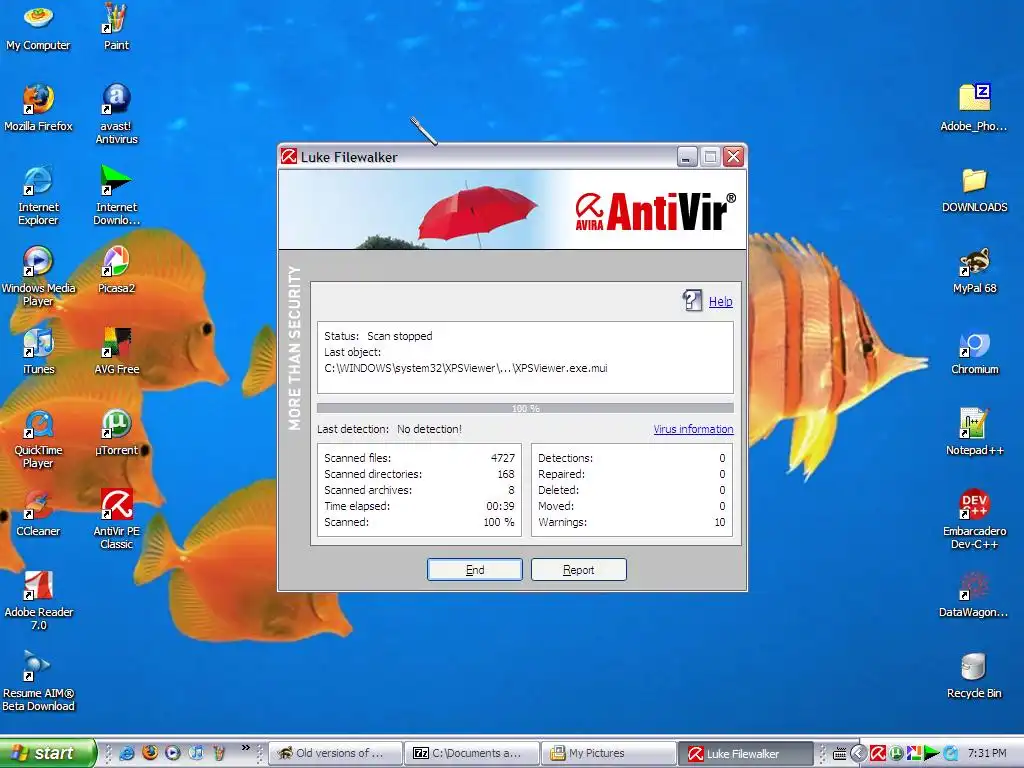Open CCleaner desktop shortcut
This screenshot has height=768, width=1024.
coord(38,513)
